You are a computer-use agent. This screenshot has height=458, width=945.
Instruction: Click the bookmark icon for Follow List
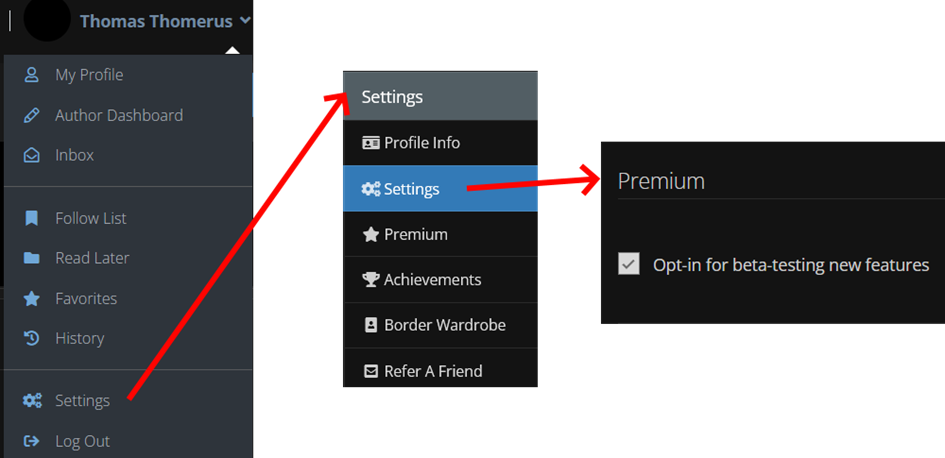[31, 218]
